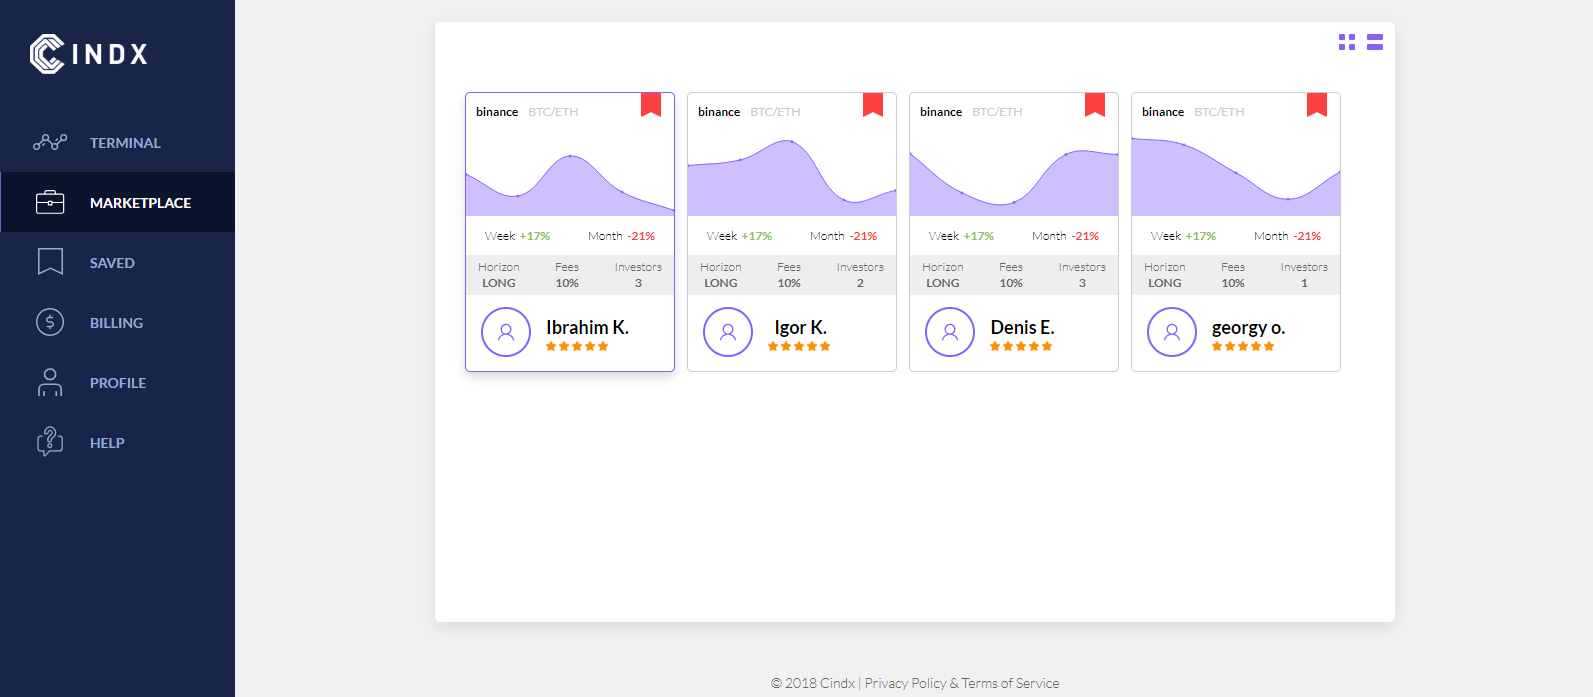Viewport: 1593px width, 697px height.
Task: Open Ibrahim K.'s avatar icon
Action: coord(506,332)
